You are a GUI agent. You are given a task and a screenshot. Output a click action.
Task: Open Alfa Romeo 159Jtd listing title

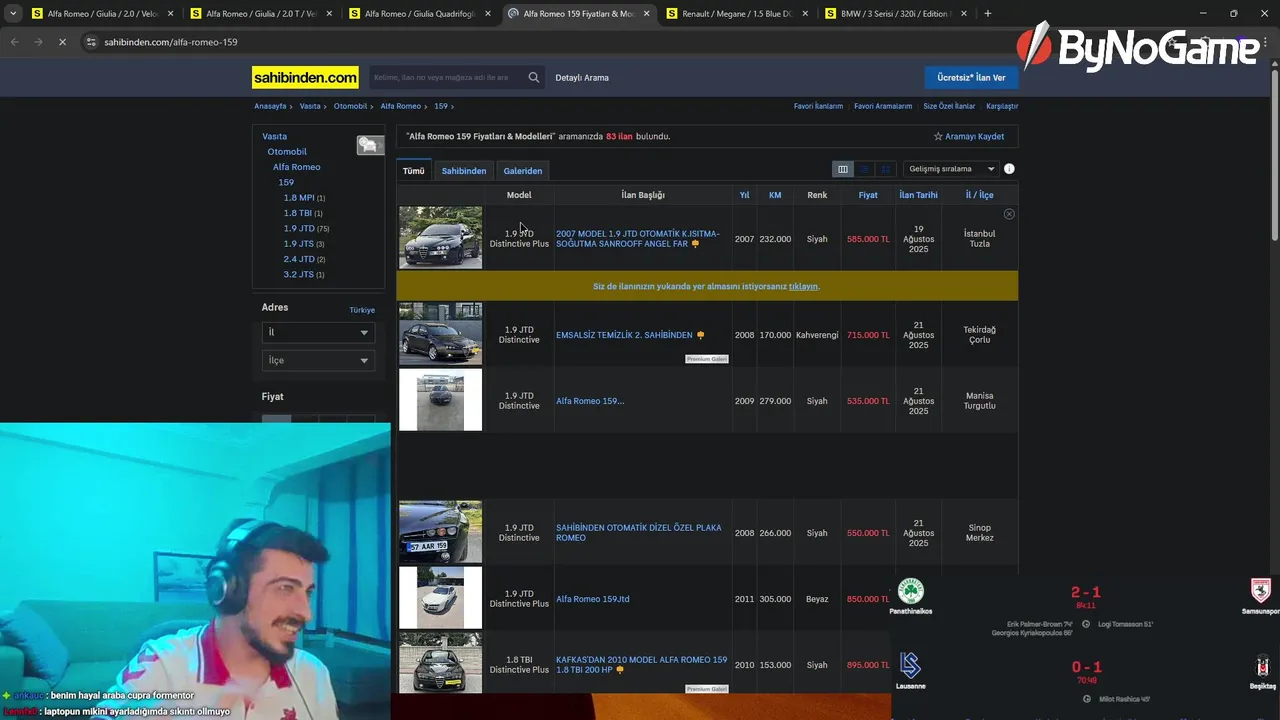click(x=593, y=599)
